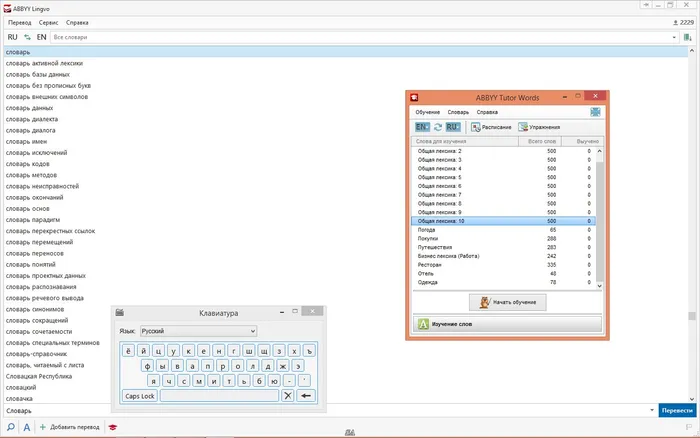Viewport: 700px width, 438px height.
Task: Click the Изучение слов bar
Action: (507, 324)
